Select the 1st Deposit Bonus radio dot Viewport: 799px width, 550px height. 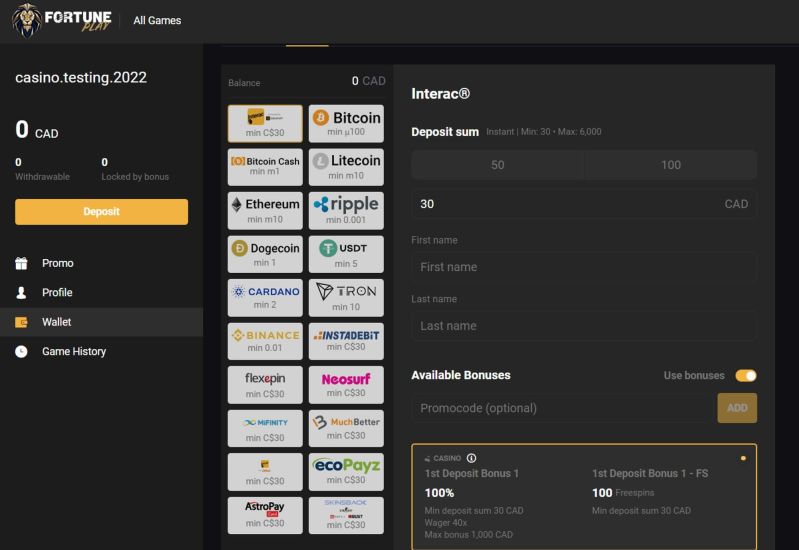[x=743, y=458]
